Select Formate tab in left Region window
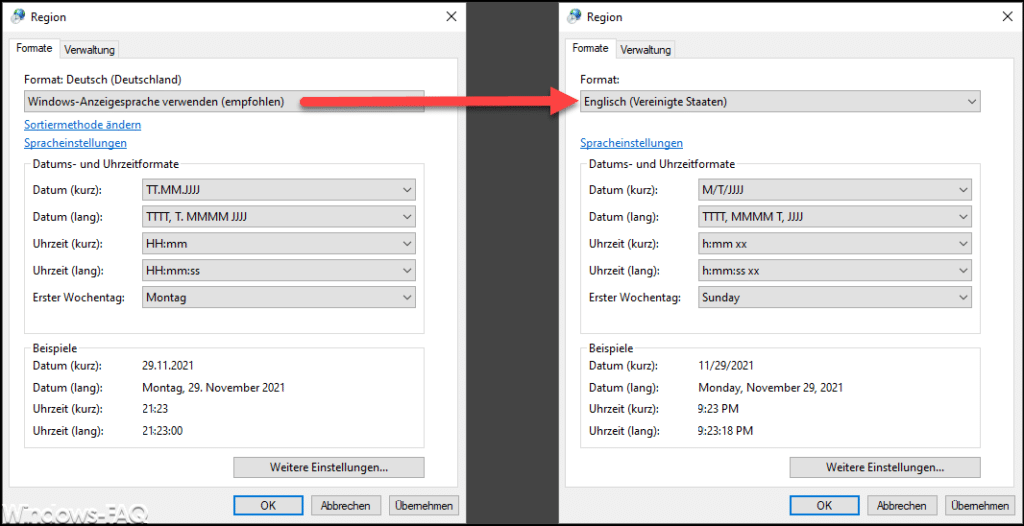 tap(34, 48)
